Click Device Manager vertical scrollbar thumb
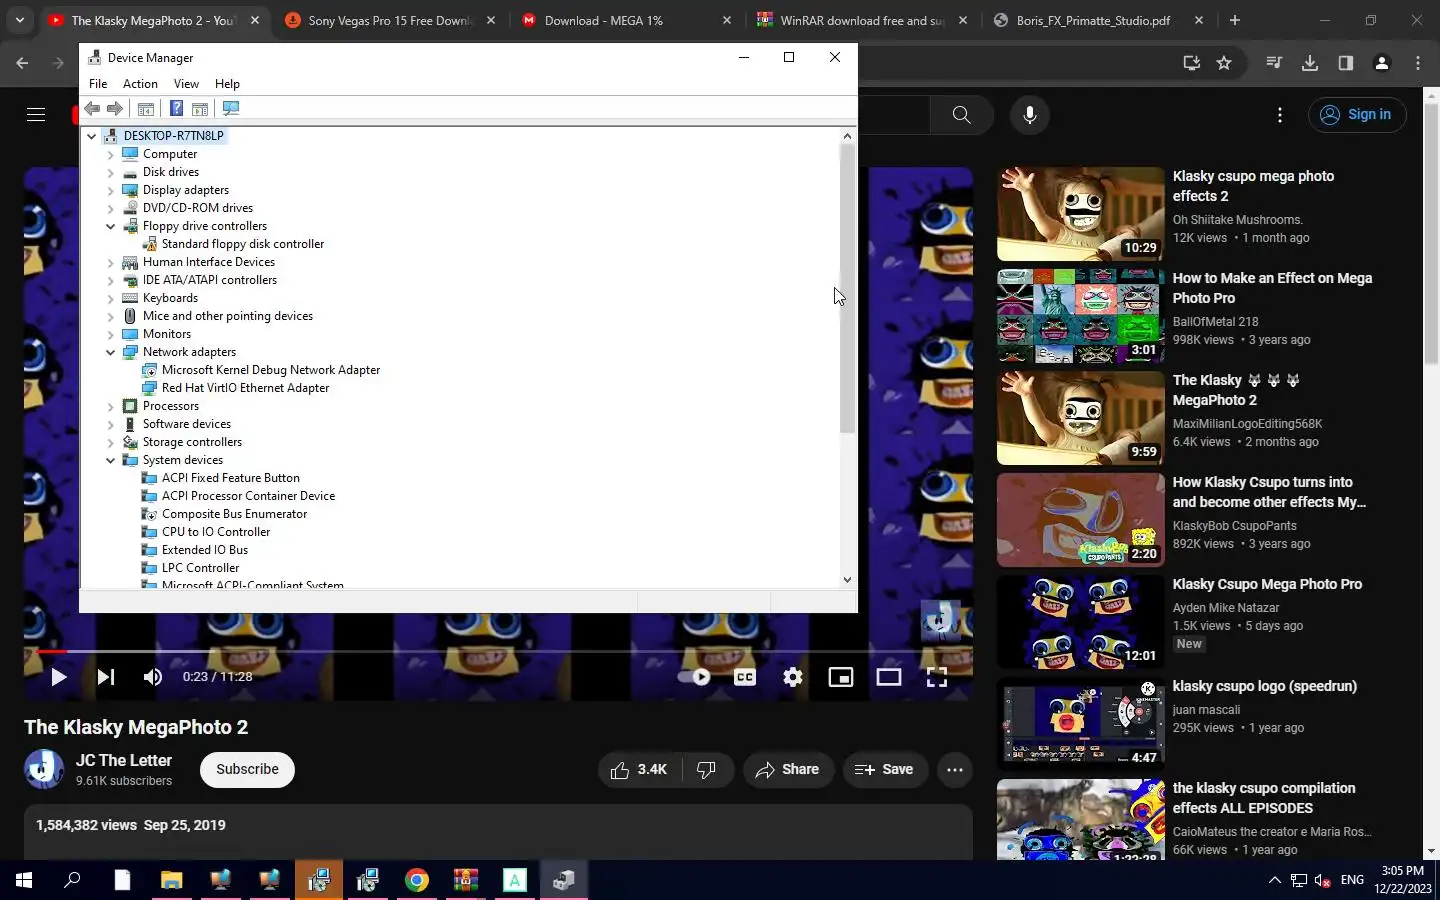Viewport: 1440px width, 900px height. tap(847, 288)
